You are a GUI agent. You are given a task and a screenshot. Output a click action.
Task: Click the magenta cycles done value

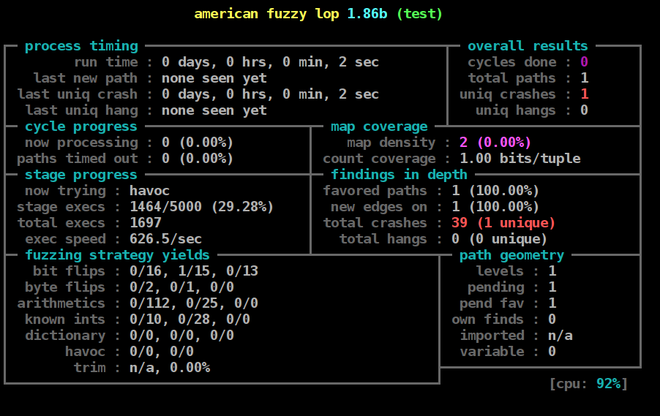pos(584,62)
